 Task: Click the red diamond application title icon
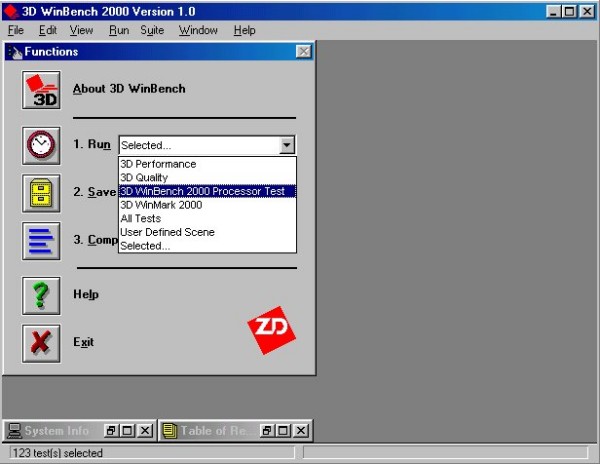(11, 11)
